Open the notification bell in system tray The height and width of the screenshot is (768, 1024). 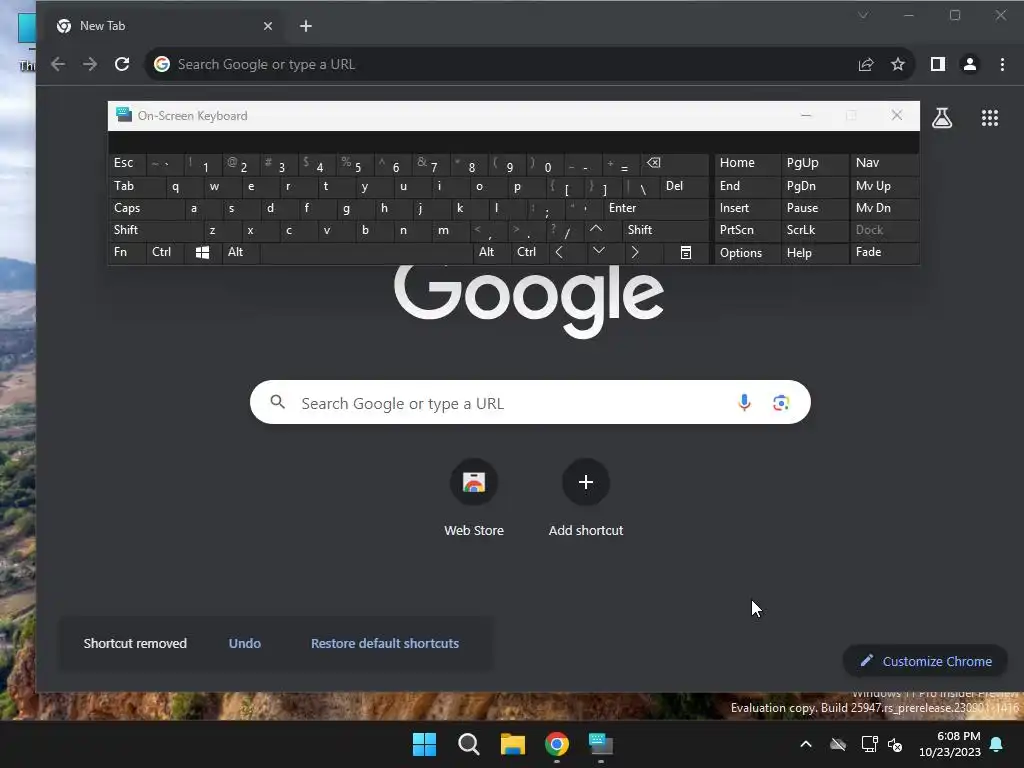point(997,744)
